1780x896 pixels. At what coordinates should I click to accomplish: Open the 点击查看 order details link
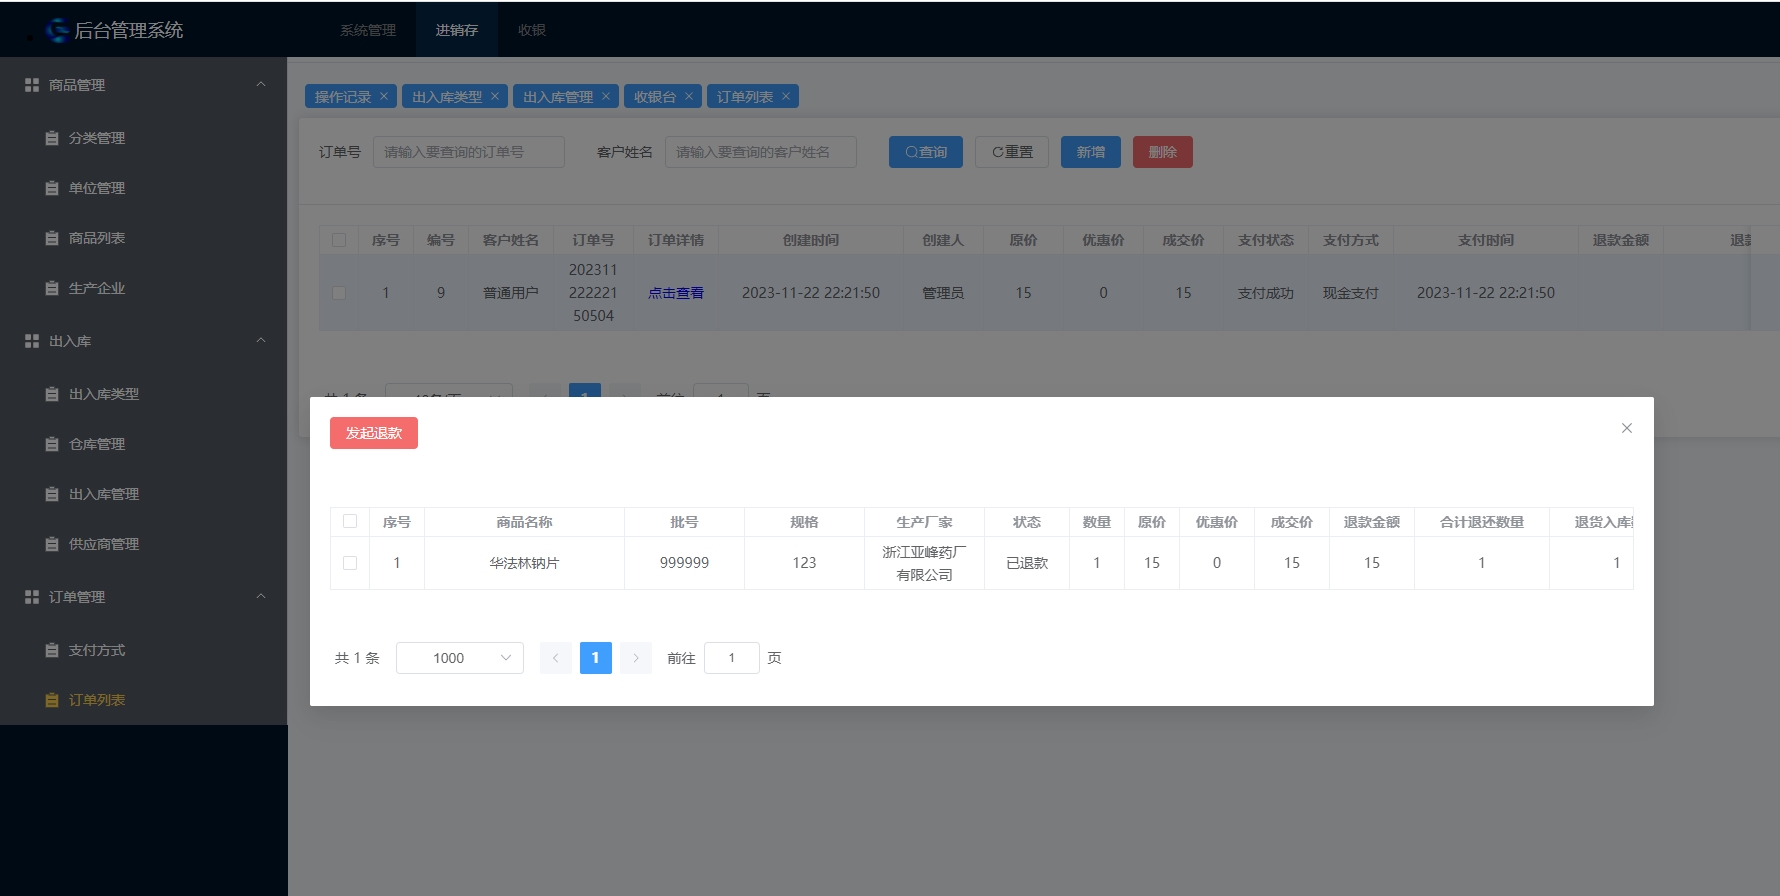pos(676,293)
